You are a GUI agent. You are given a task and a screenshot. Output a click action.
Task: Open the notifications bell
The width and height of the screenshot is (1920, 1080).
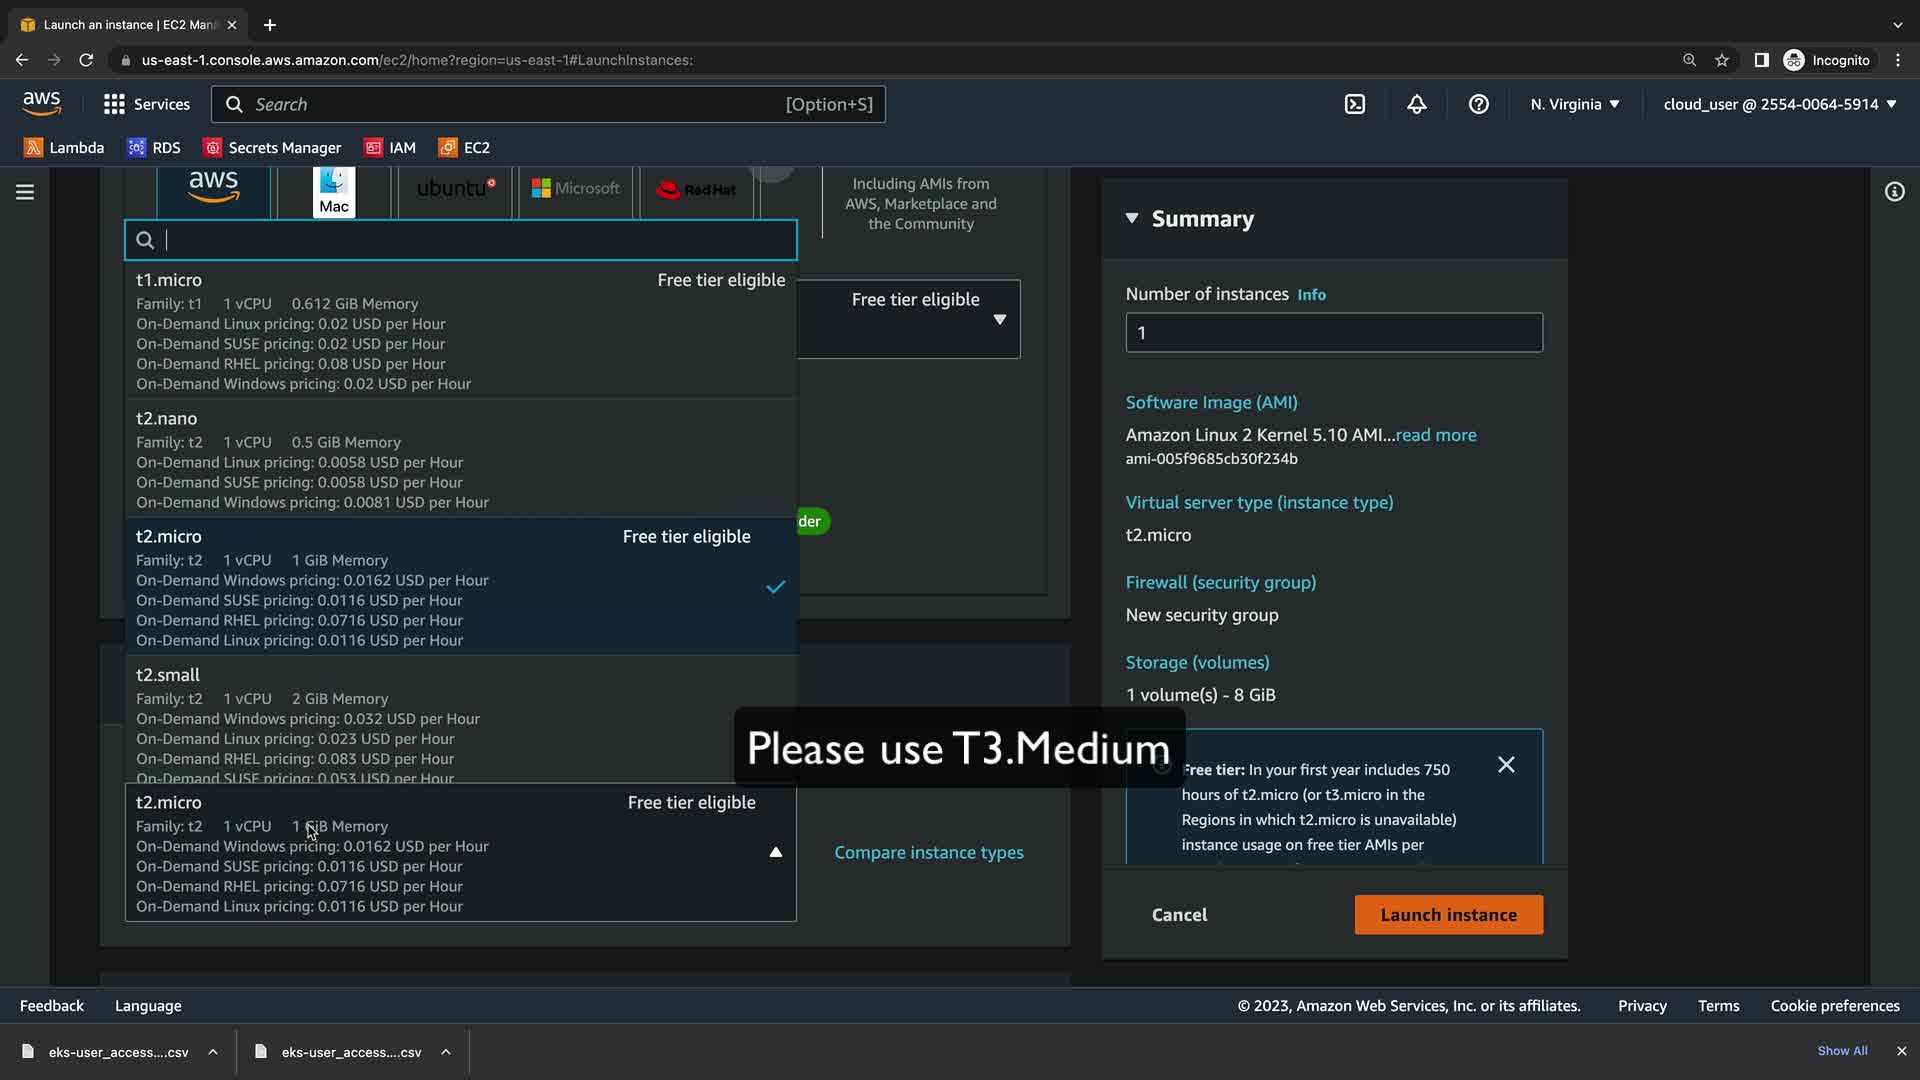[x=1416, y=104]
